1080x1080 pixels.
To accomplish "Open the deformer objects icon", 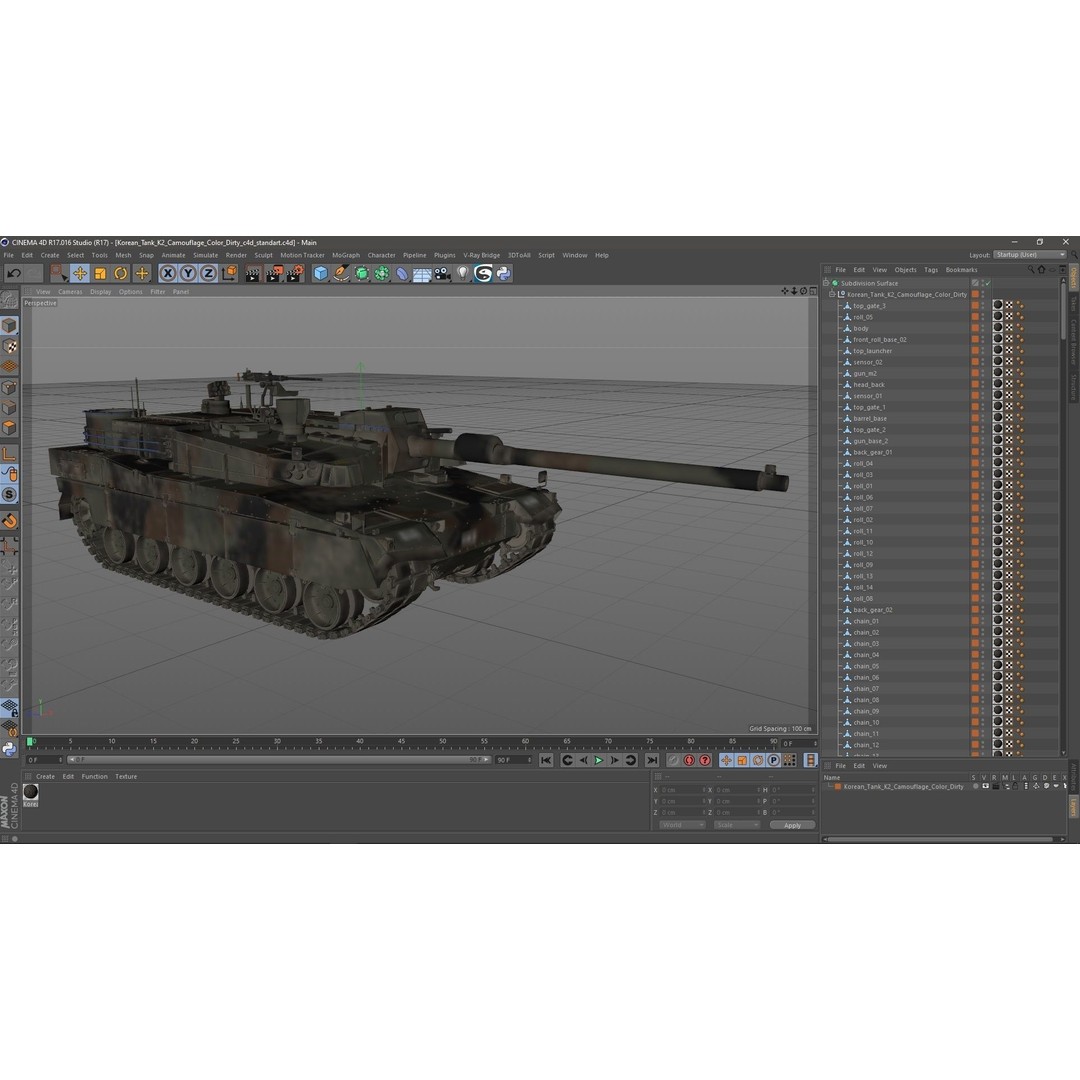I will pos(402,273).
